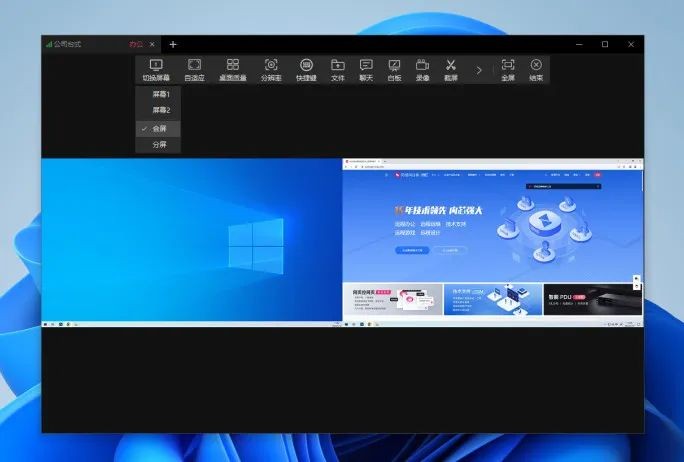Minimize the remote control window

(x=579, y=44)
